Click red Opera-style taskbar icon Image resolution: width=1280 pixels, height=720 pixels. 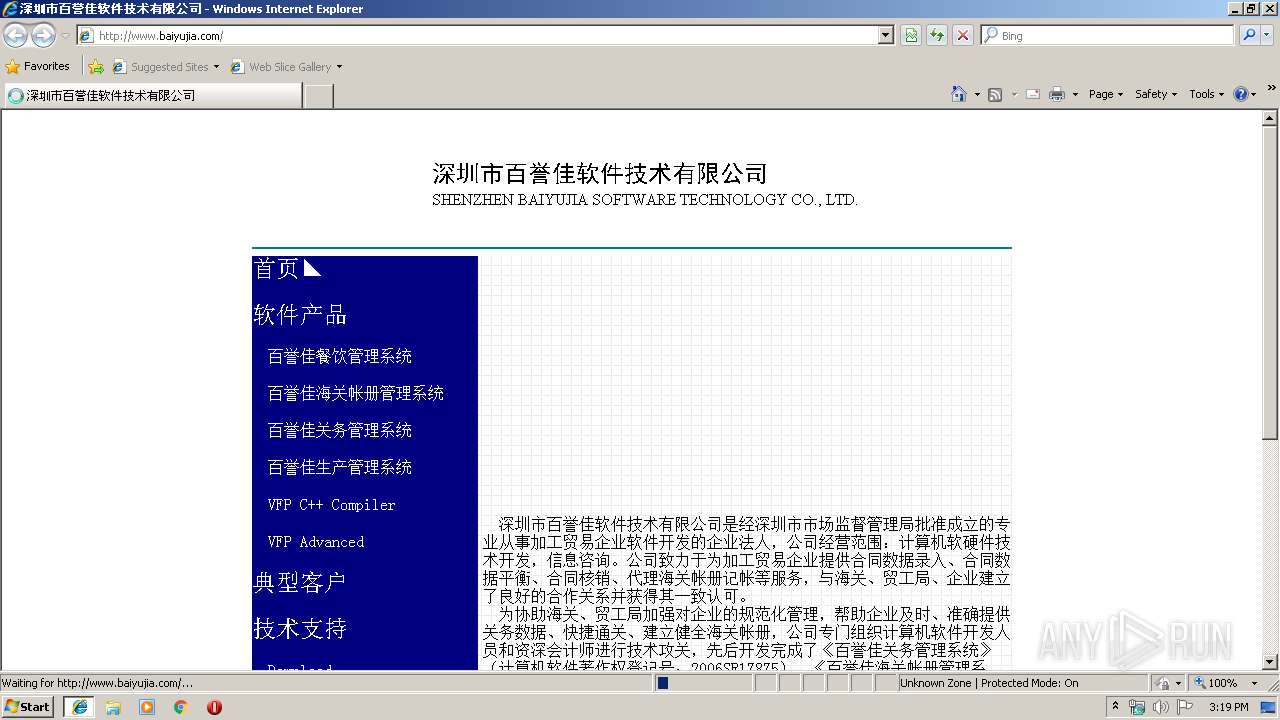coord(214,707)
